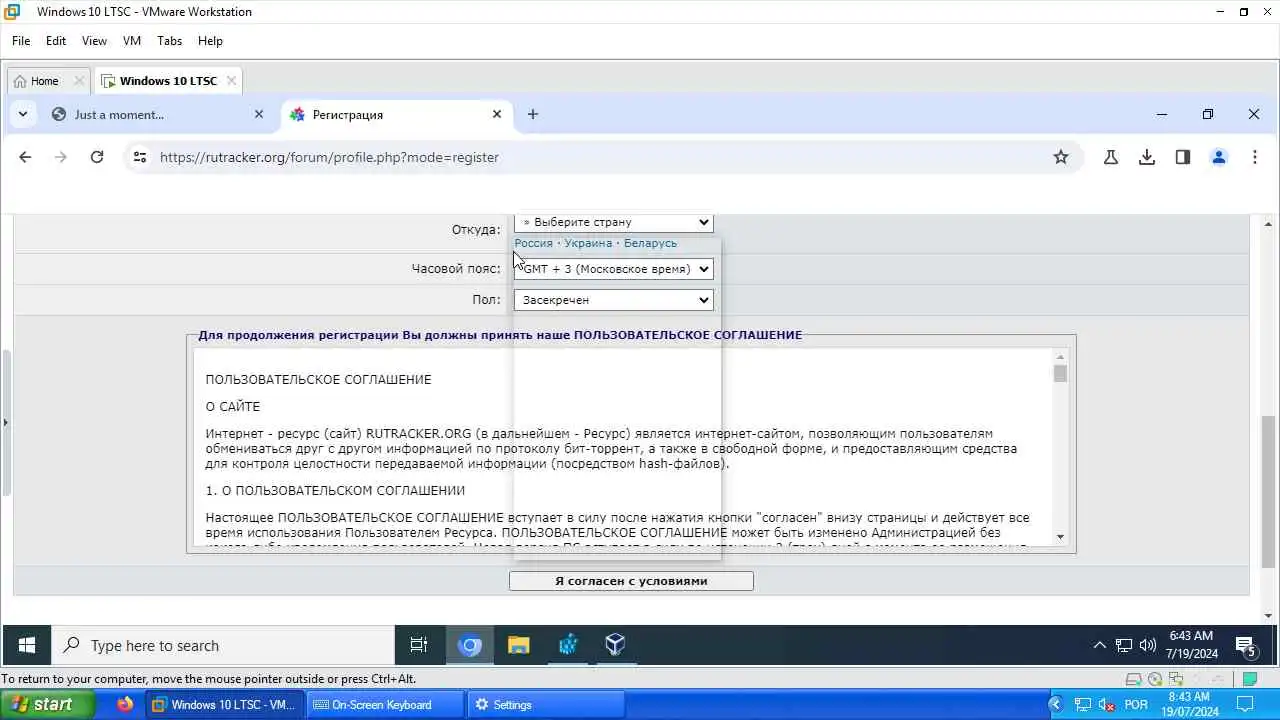Open the VMware Help menu

pos(210,41)
